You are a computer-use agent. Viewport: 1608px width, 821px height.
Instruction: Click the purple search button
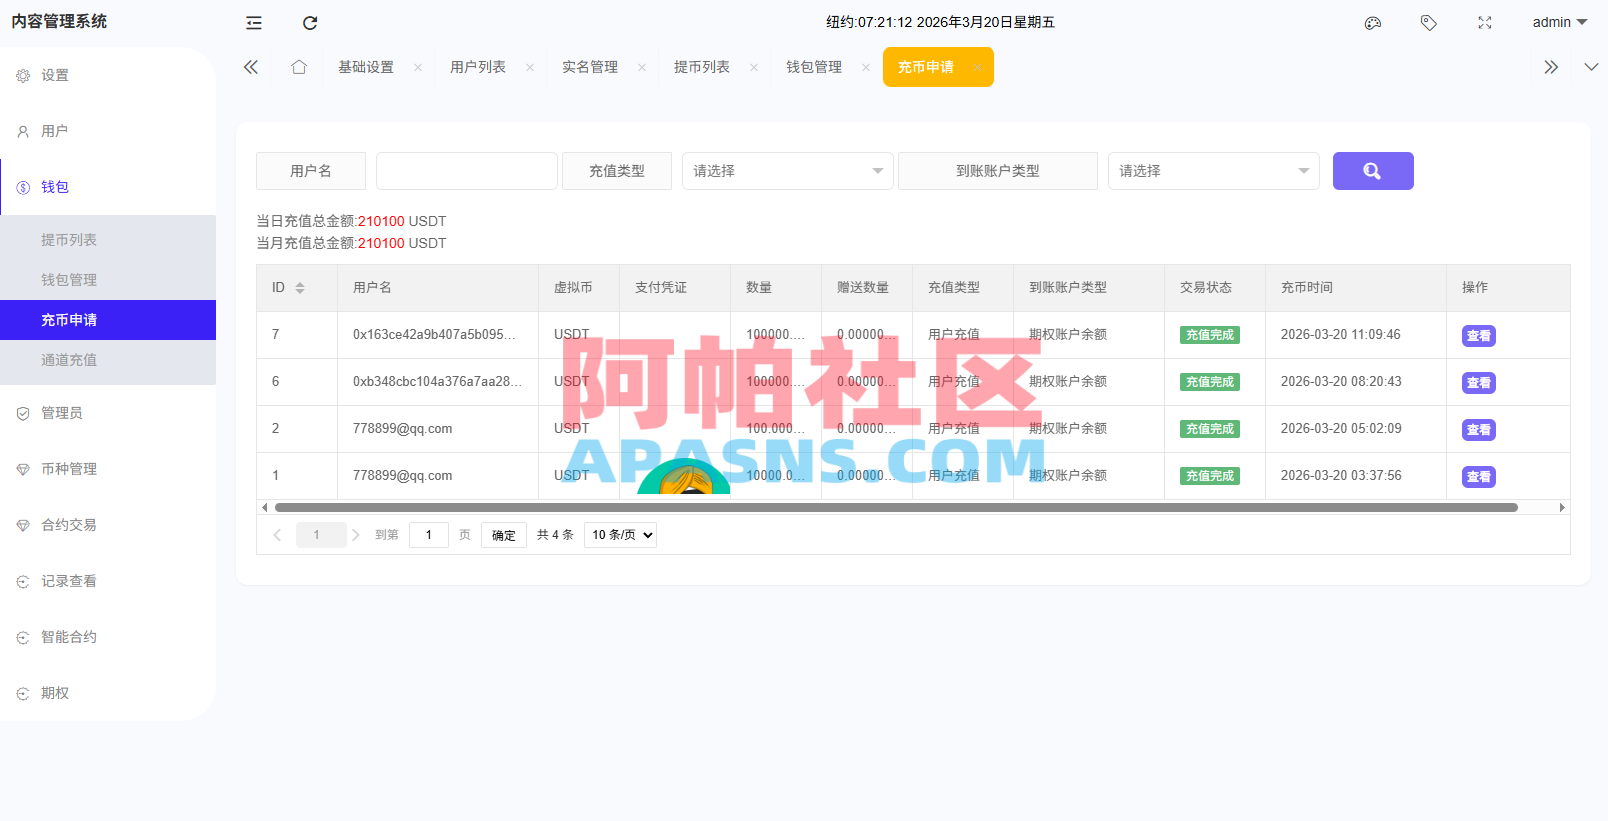pyautogui.click(x=1373, y=171)
